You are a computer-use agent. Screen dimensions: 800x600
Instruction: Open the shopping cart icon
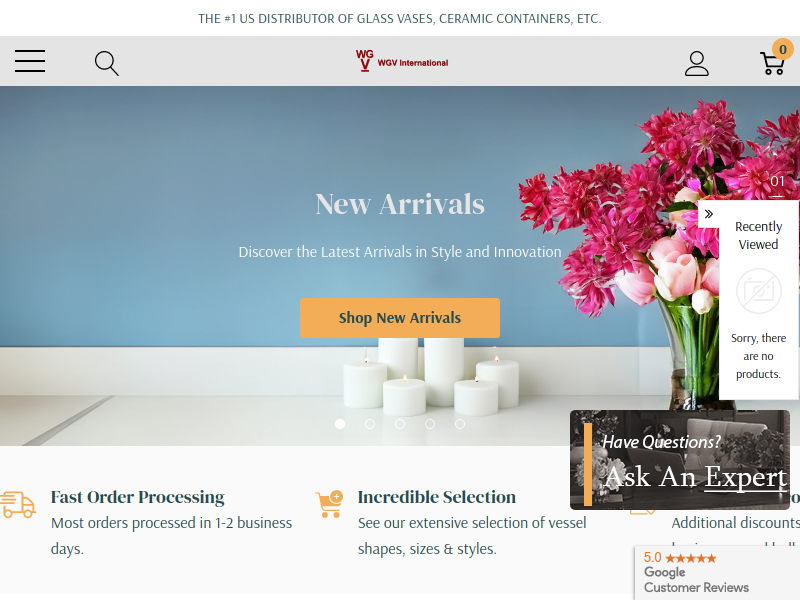point(772,63)
